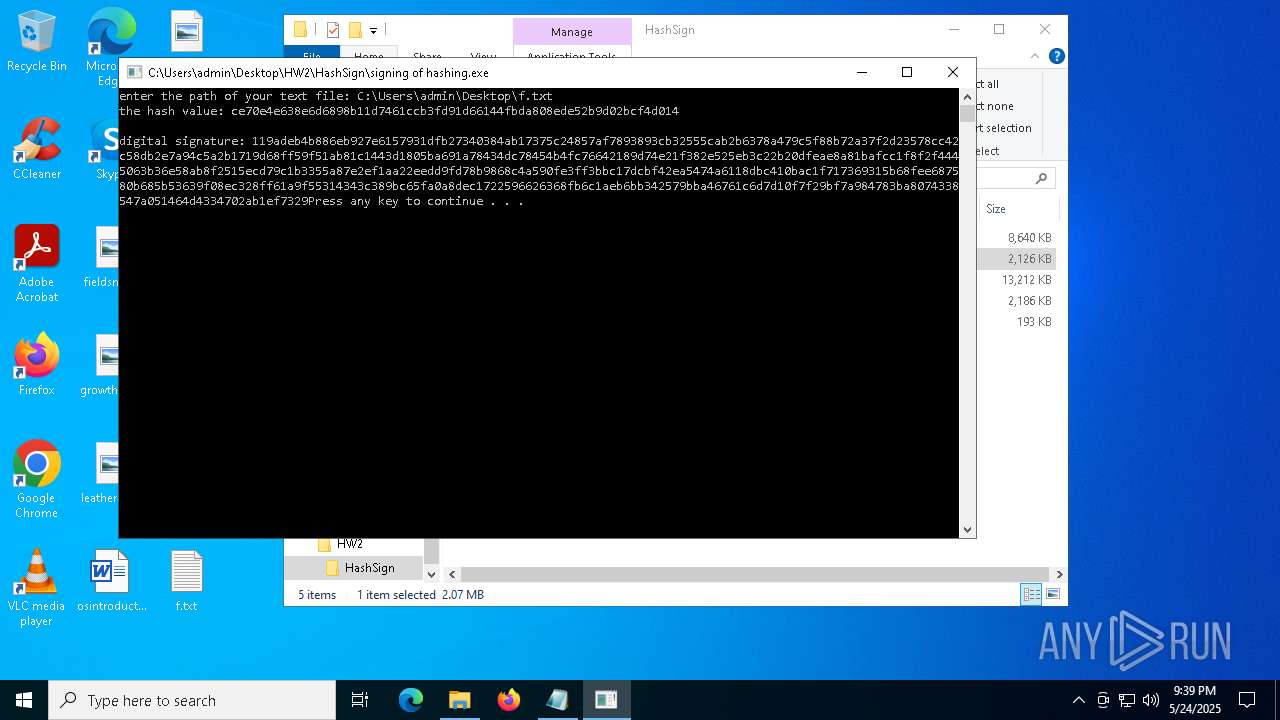Open the volume control in the system tray
This screenshot has height=720, width=1280.
[x=1150, y=700]
